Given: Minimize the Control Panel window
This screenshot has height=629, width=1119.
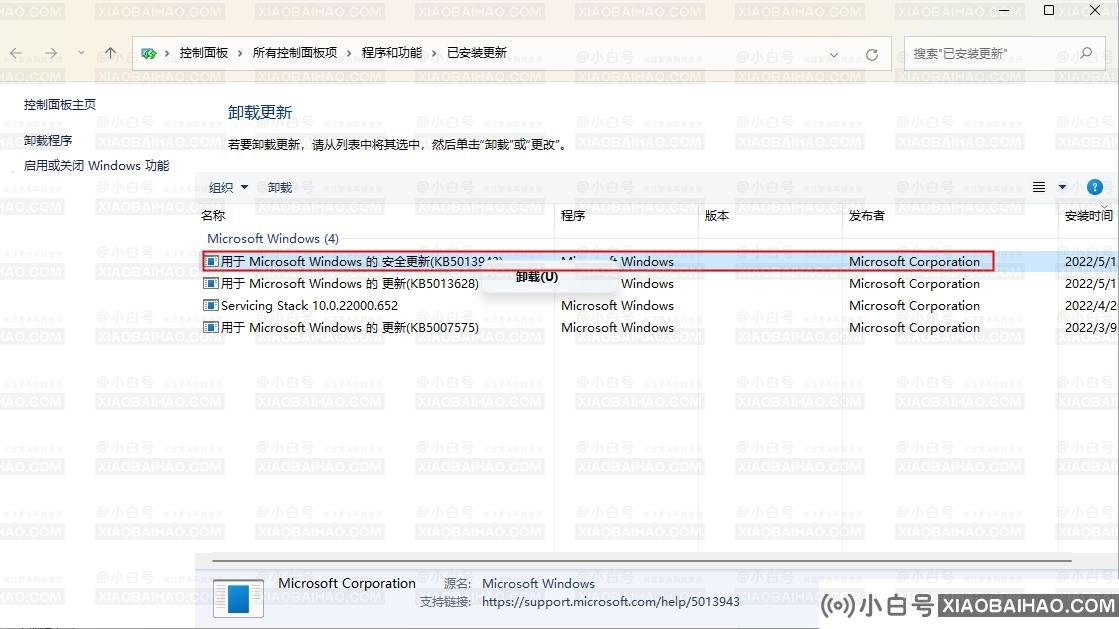Looking at the screenshot, I should (x=1003, y=10).
